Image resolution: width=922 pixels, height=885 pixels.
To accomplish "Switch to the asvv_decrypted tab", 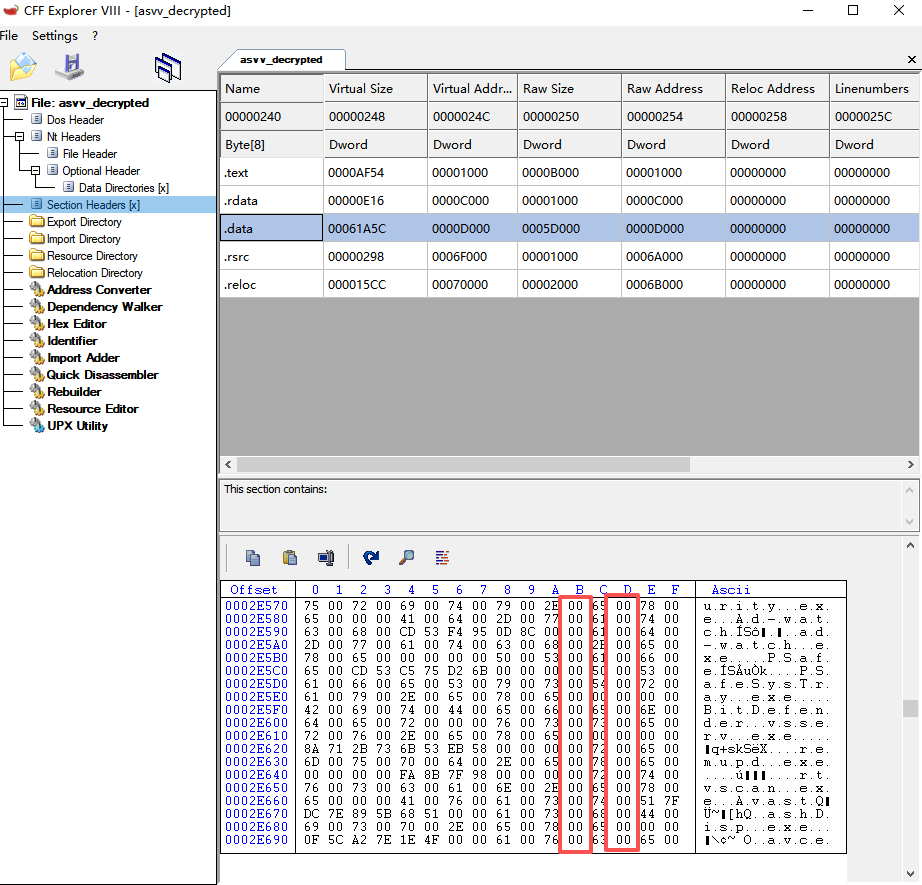I will (281, 60).
